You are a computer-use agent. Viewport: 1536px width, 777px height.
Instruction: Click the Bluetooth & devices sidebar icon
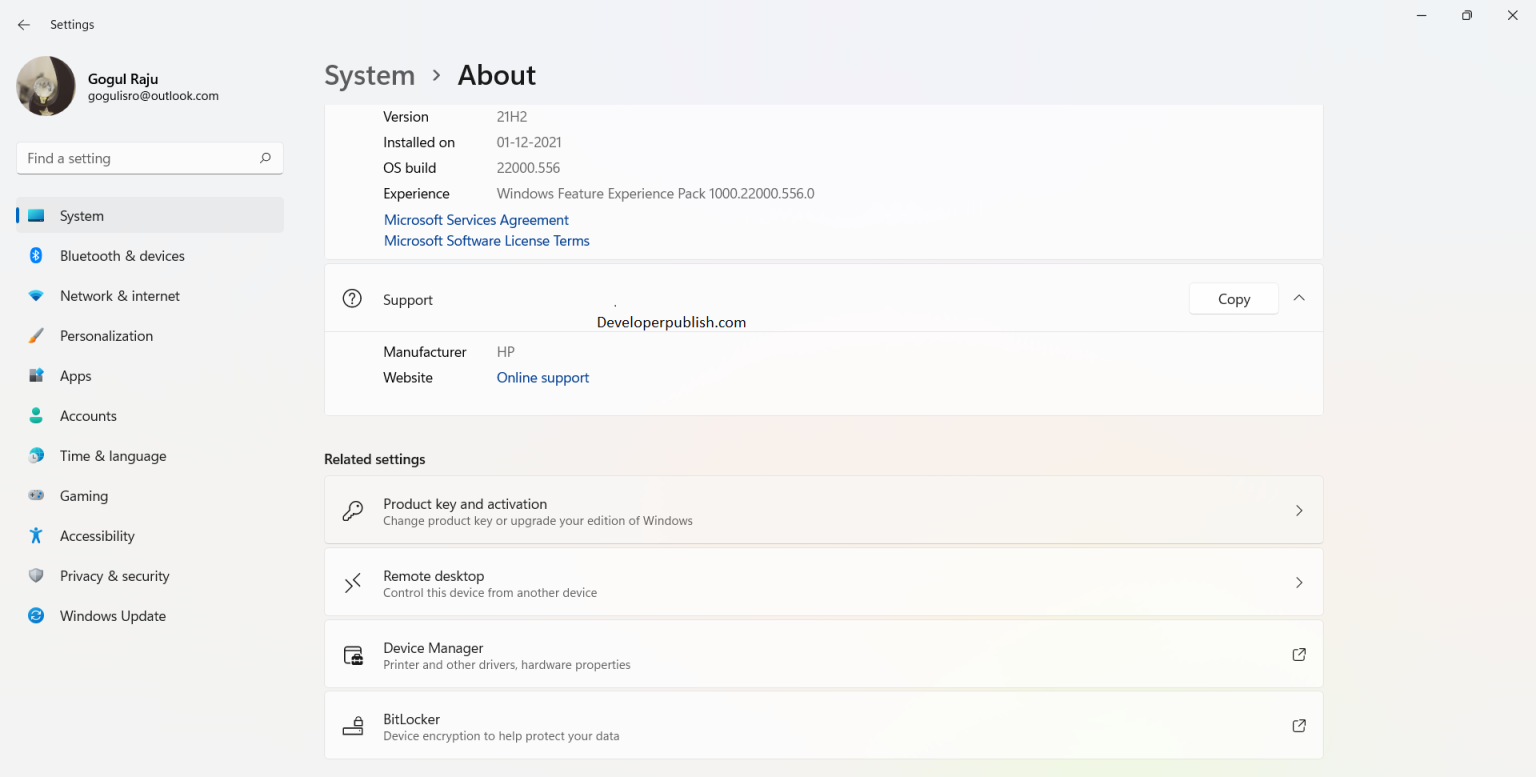pos(36,256)
